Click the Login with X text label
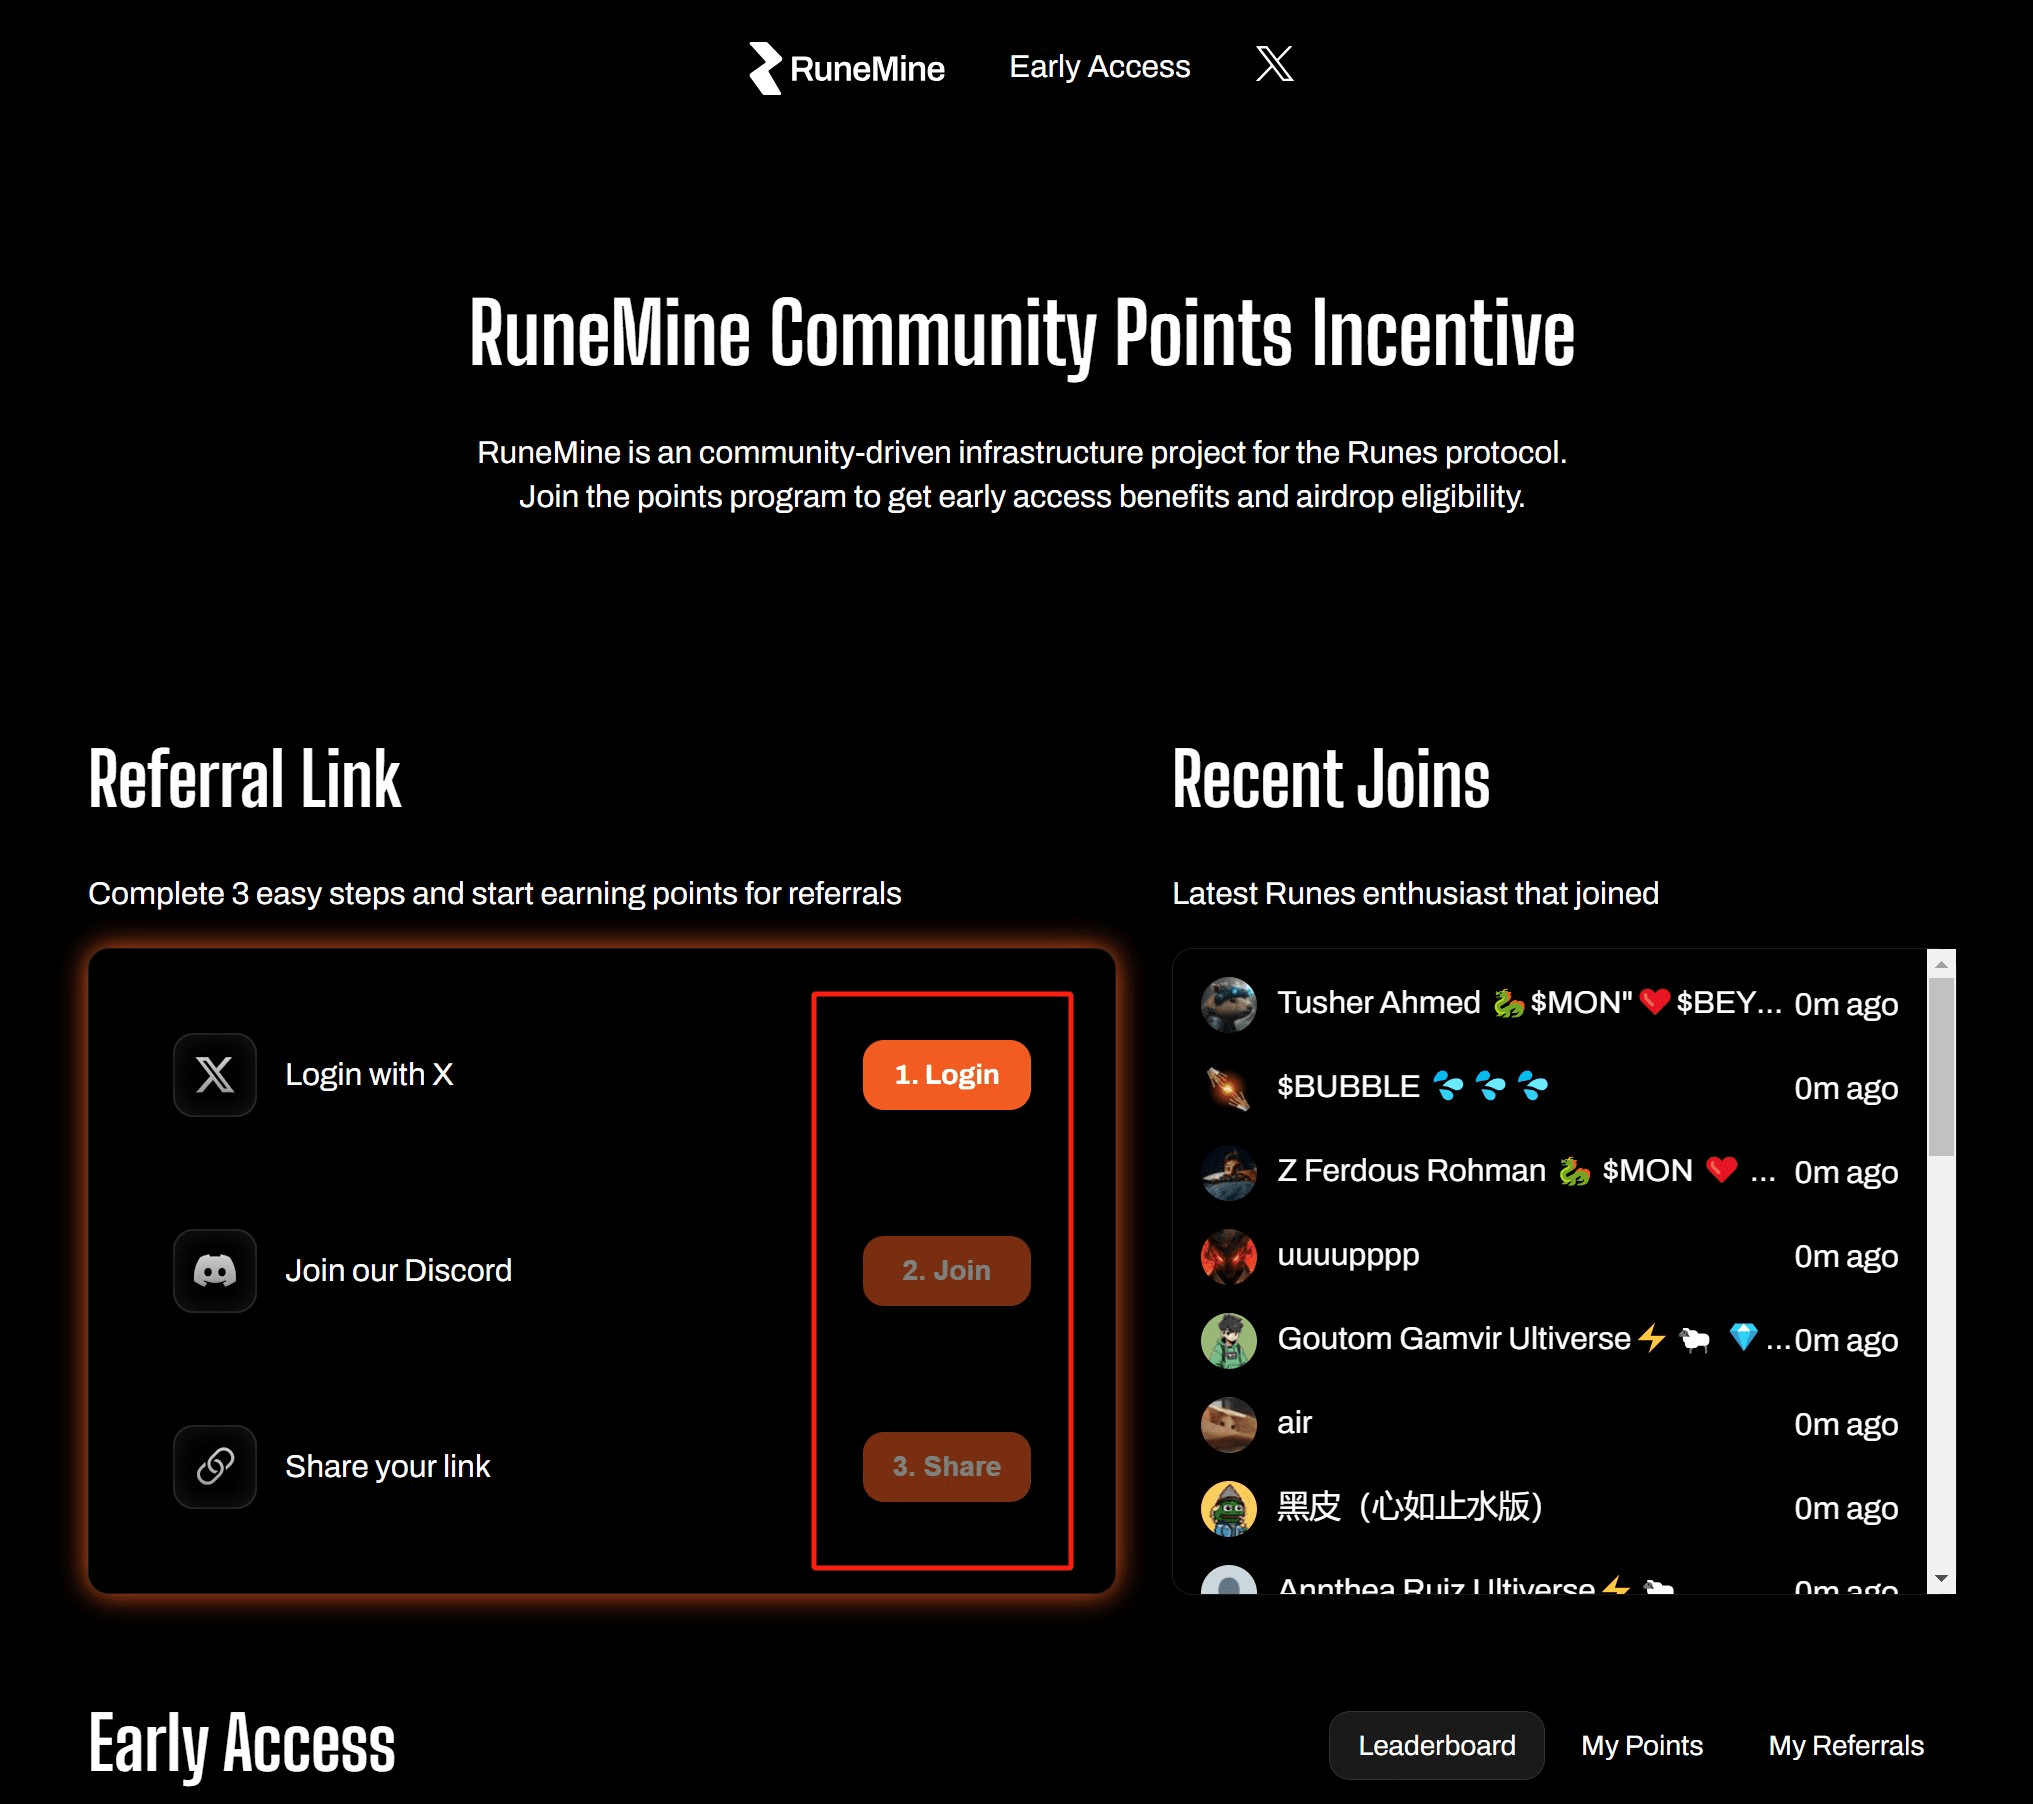This screenshot has height=1804, width=2033. 370,1074
